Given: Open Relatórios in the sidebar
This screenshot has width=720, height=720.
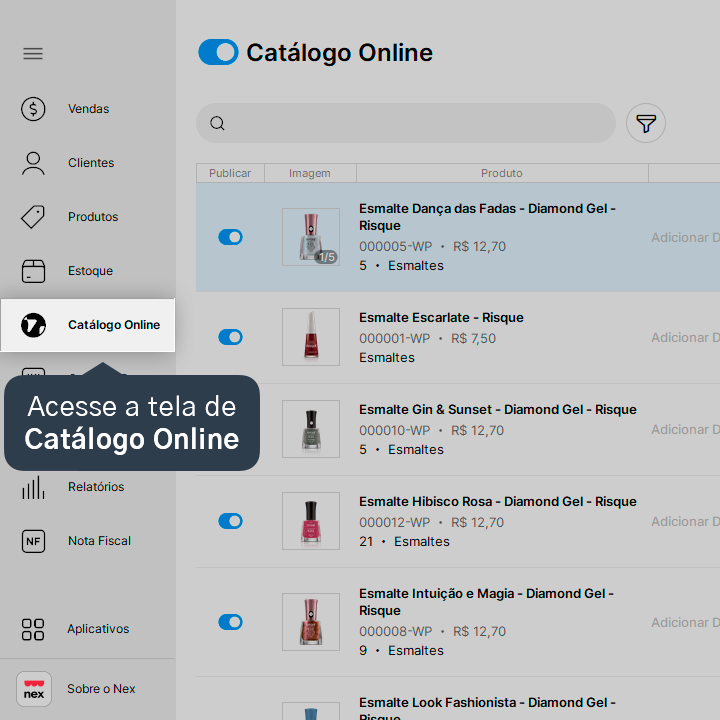Looking at the screenshot, I should click(x=96, y=487).
